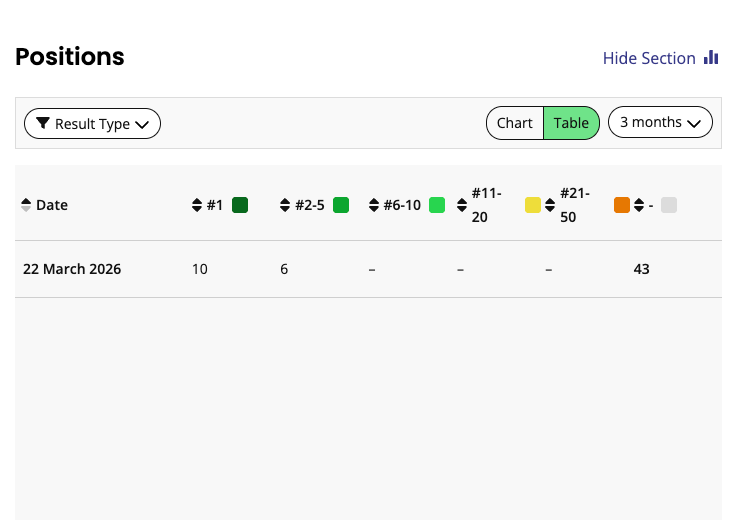The height and width of the screenshot is (520, 746).
Task: Click the yellow #11-20 color swatch
Action: coord(533,205)
